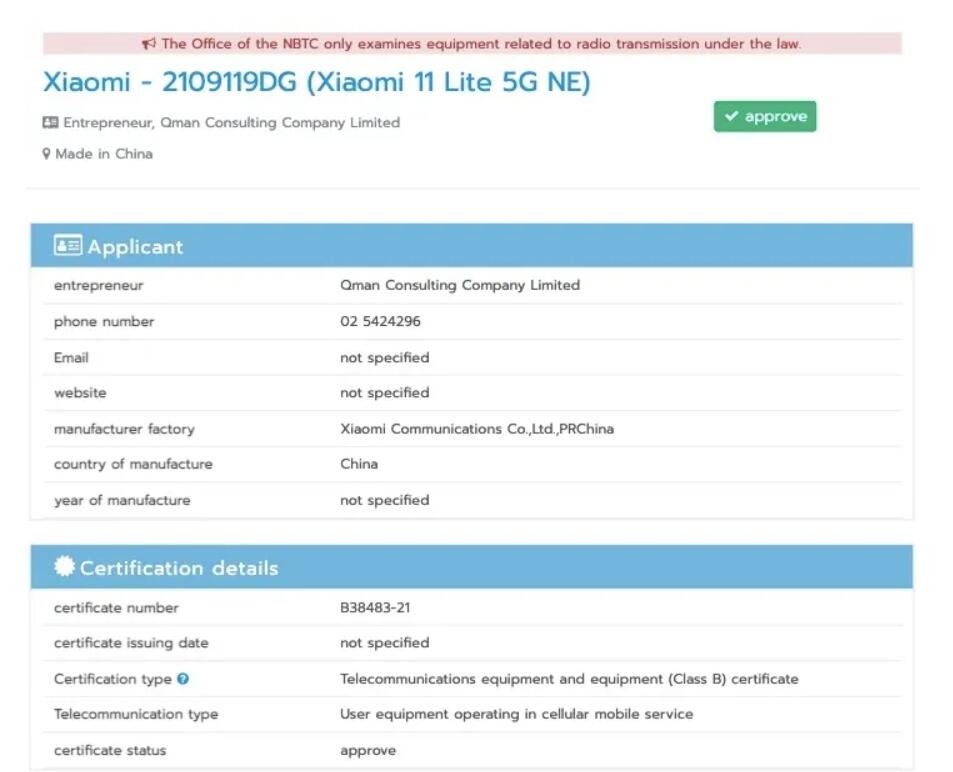This screenshot has width=953, height=772.
Task: Open the Certification type help icon
Action: point(183,679)
